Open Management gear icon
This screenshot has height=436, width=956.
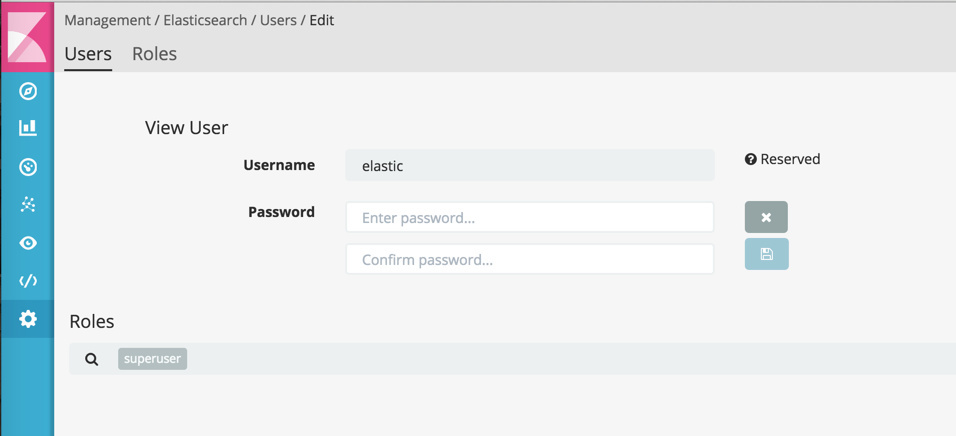[x=28, y=319]
